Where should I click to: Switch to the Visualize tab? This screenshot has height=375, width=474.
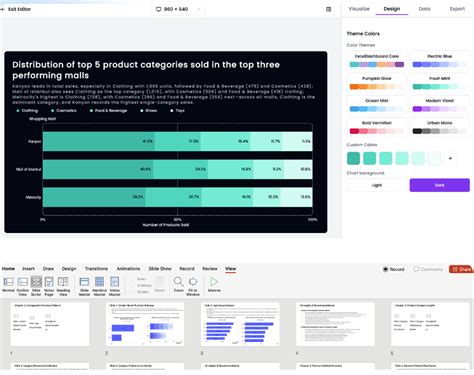coord(359,9)
